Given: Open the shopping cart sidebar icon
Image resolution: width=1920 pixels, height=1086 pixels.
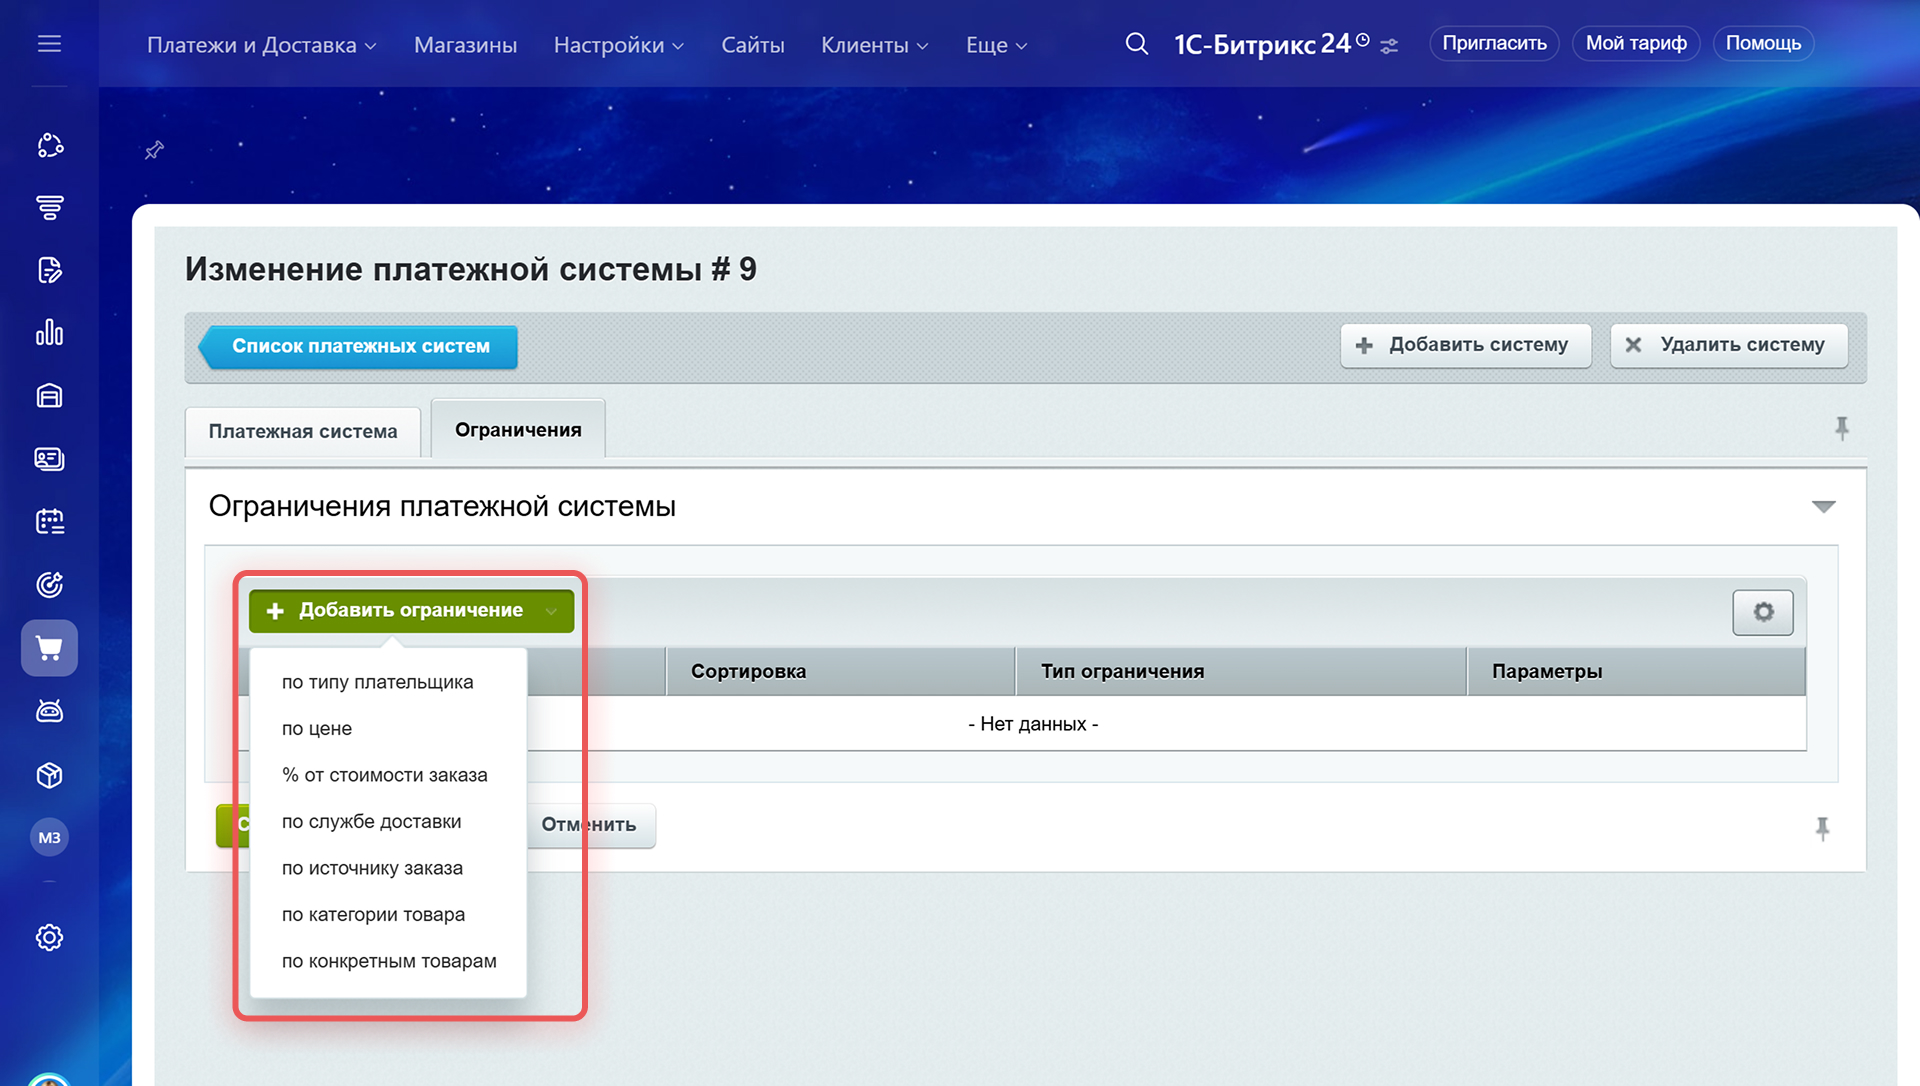Looking at the screenshot, I should coord(49,648).
